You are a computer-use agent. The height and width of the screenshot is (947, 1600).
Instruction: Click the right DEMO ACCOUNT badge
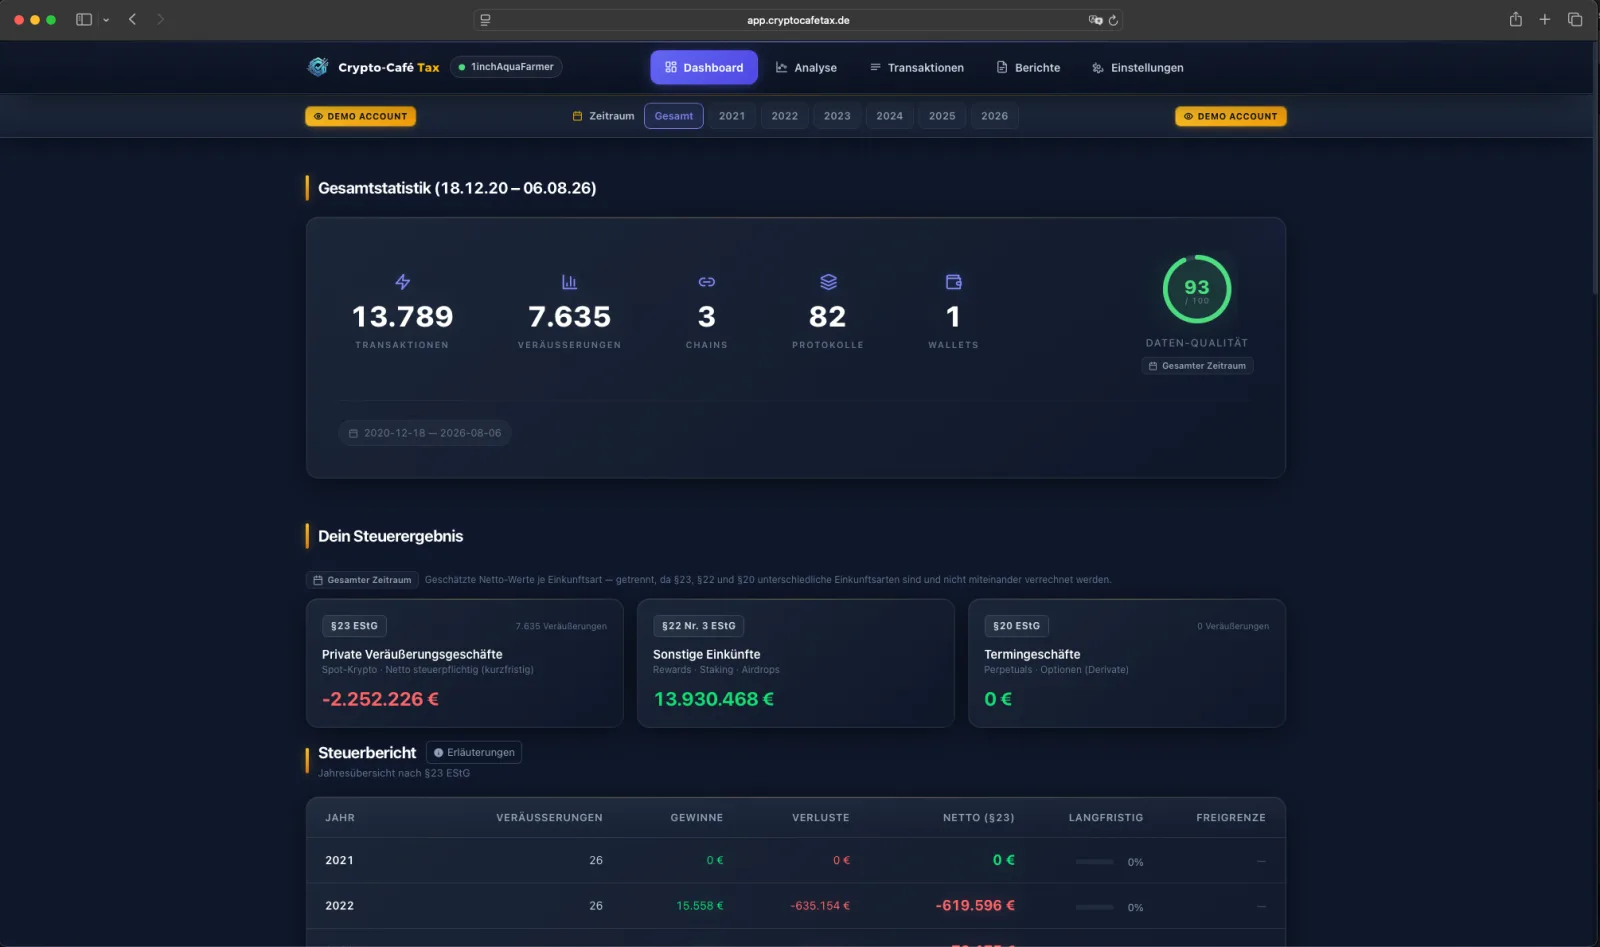tap(1231, 116)
